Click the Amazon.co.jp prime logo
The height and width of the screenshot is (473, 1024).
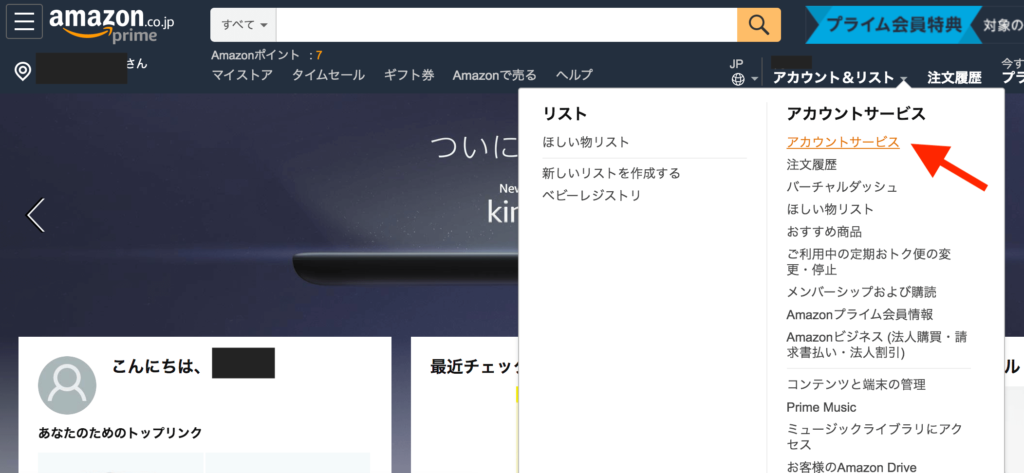(112, 25)
